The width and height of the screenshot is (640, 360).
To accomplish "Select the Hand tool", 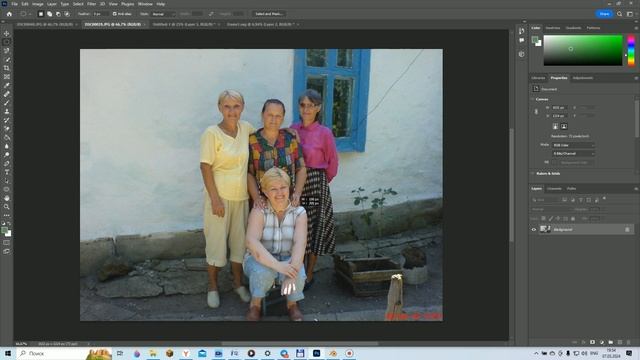I will click(7, 198).
